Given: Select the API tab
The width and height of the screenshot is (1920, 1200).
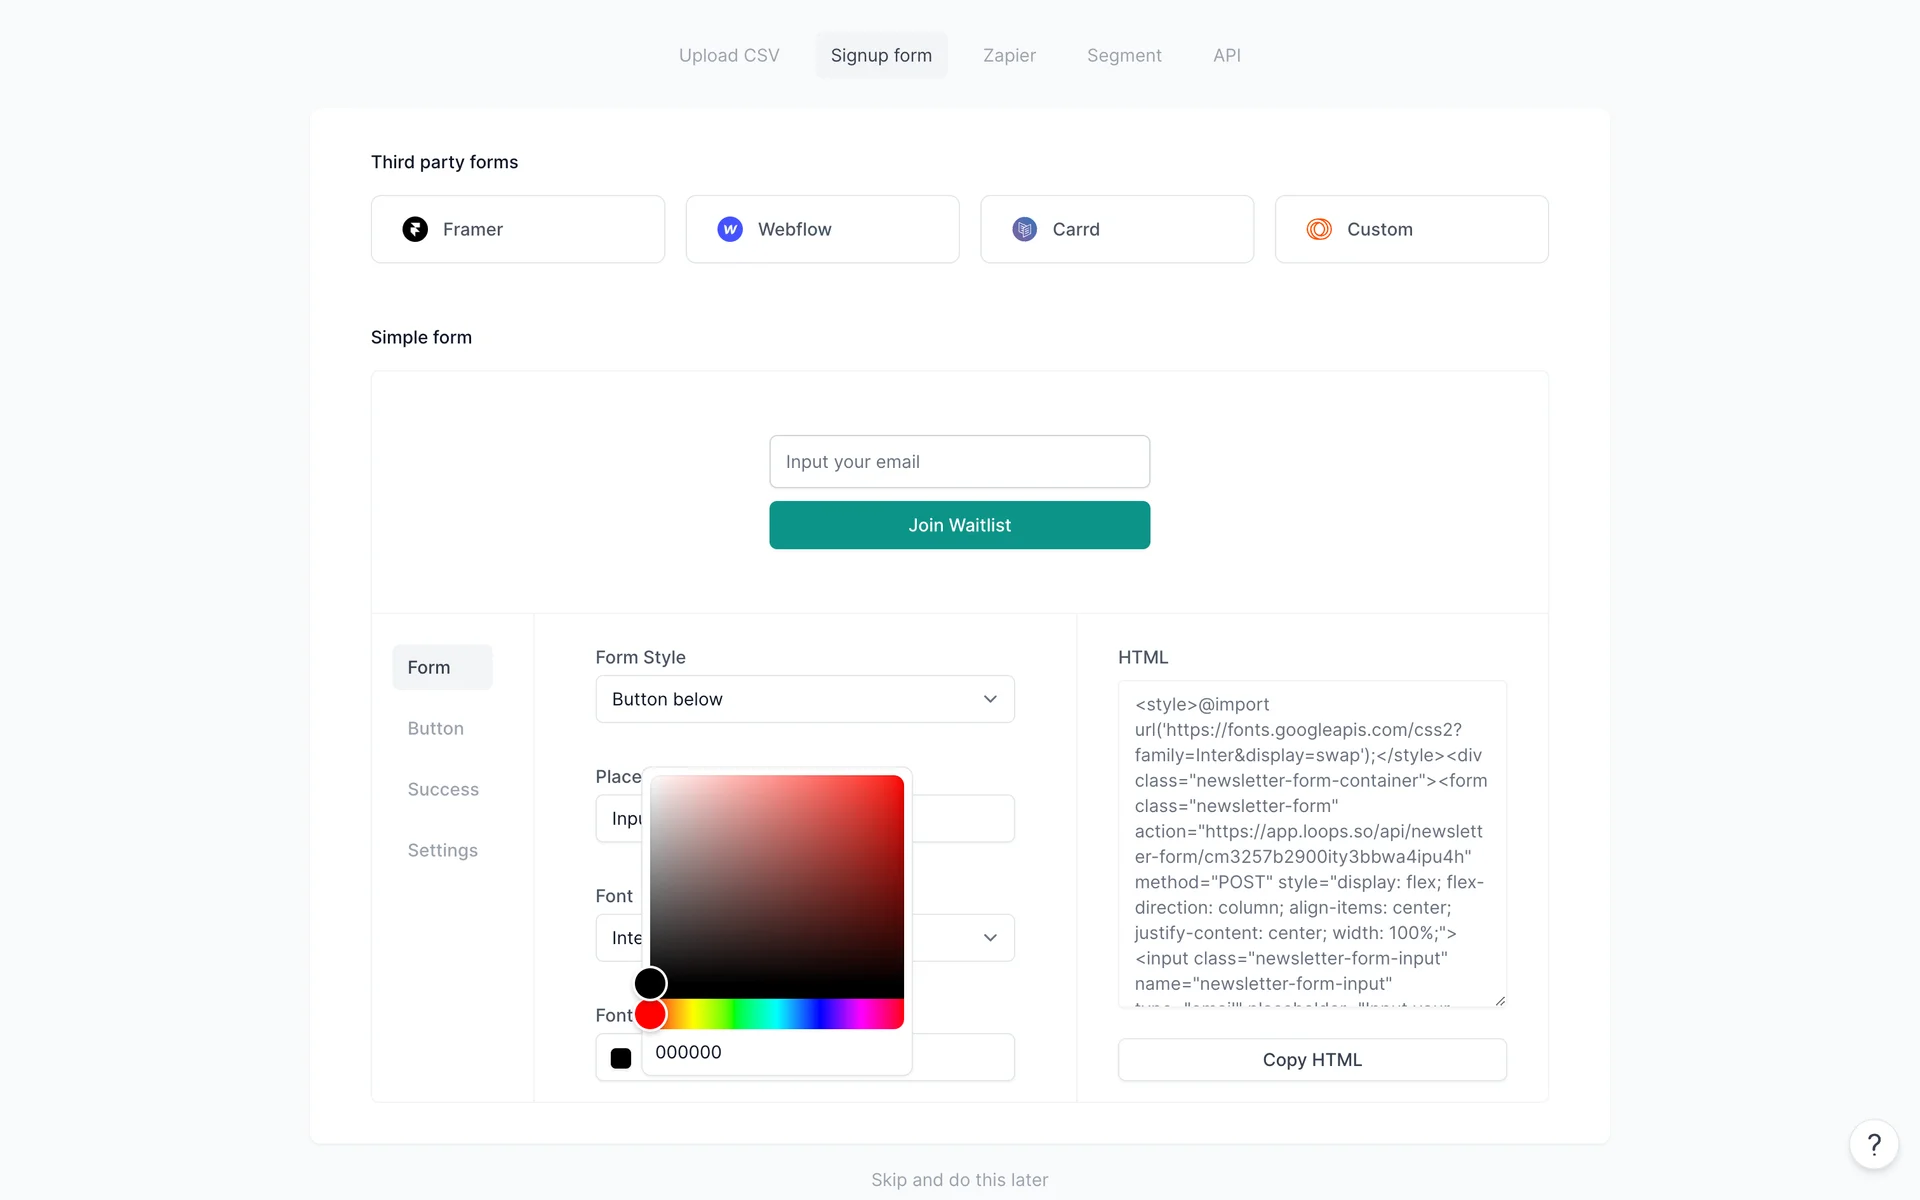Looking at the screenshot, I should click(x=1226, y=56).
